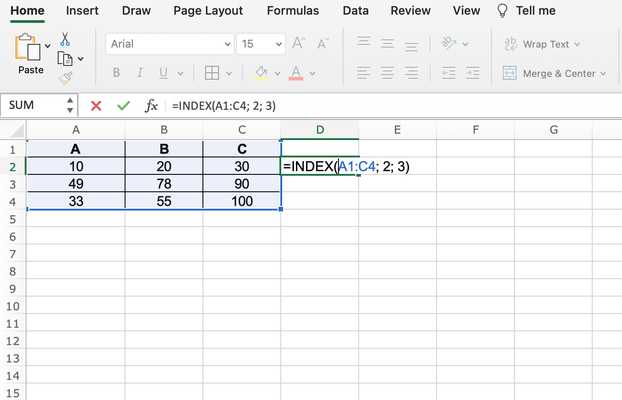
Task: Cancel formula entry with red X
Action: [x=96, y=106]
